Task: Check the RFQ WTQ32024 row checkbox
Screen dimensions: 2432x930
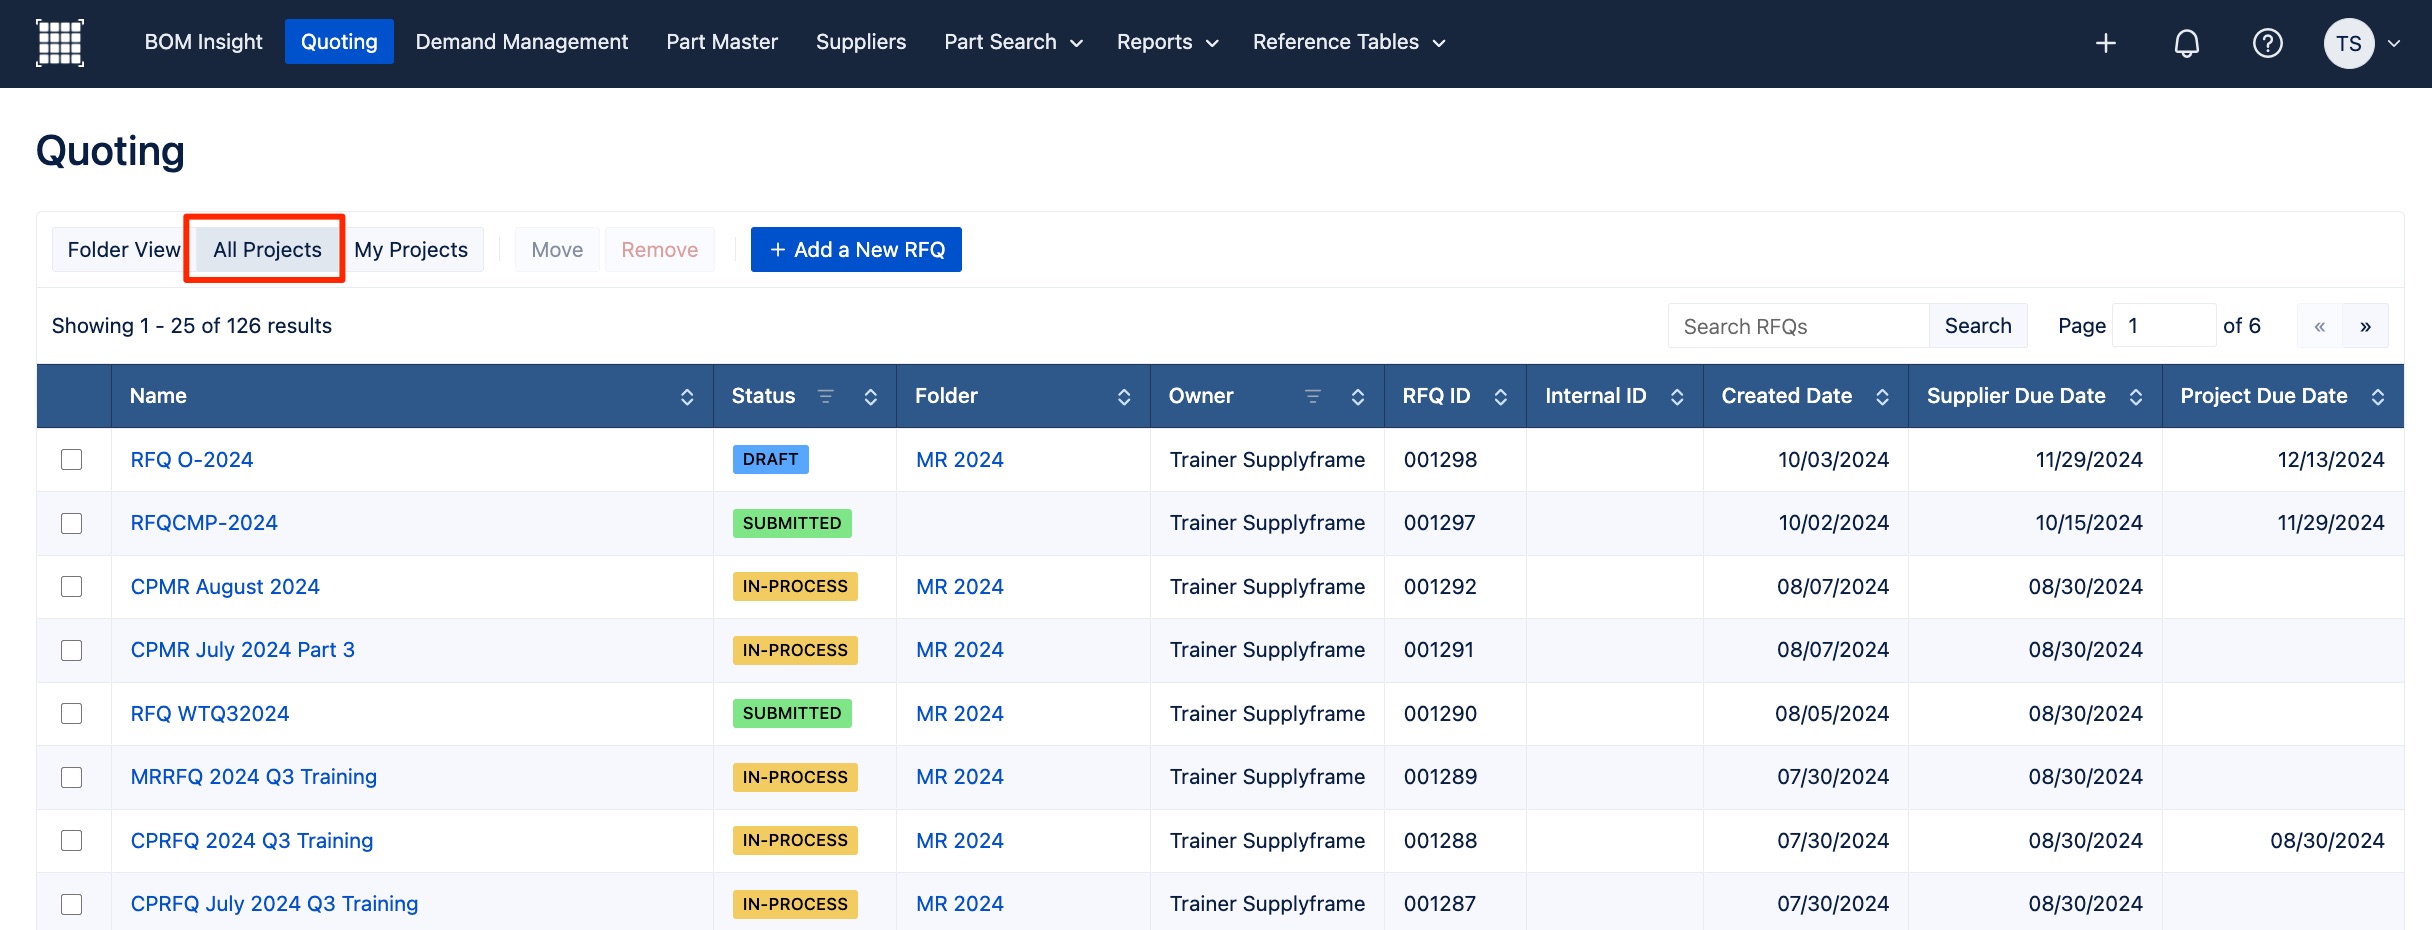Action: point(72,714)
